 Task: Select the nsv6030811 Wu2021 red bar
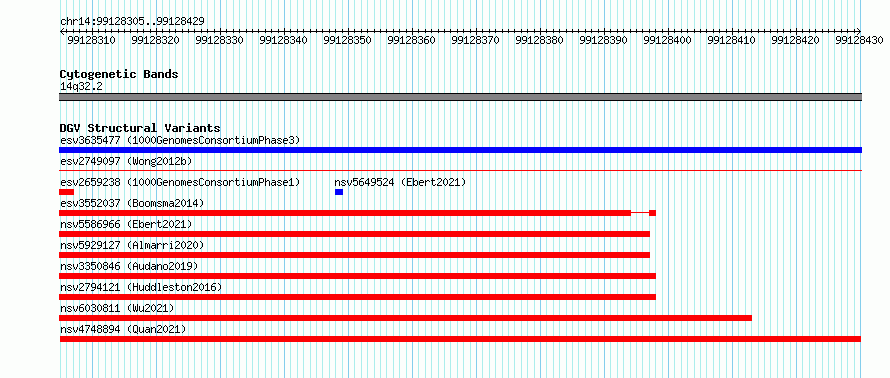[x=405, y=318]
